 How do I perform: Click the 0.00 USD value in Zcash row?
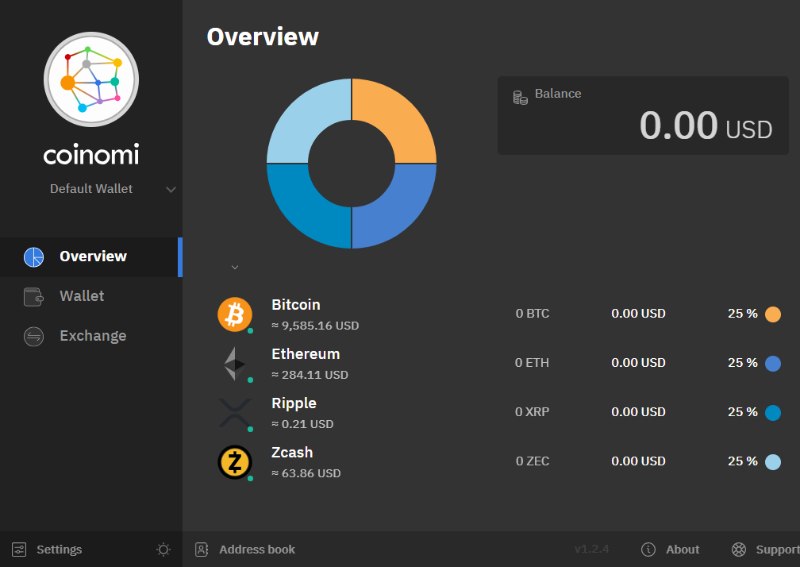pyautogui.click(x=638, y=461)
